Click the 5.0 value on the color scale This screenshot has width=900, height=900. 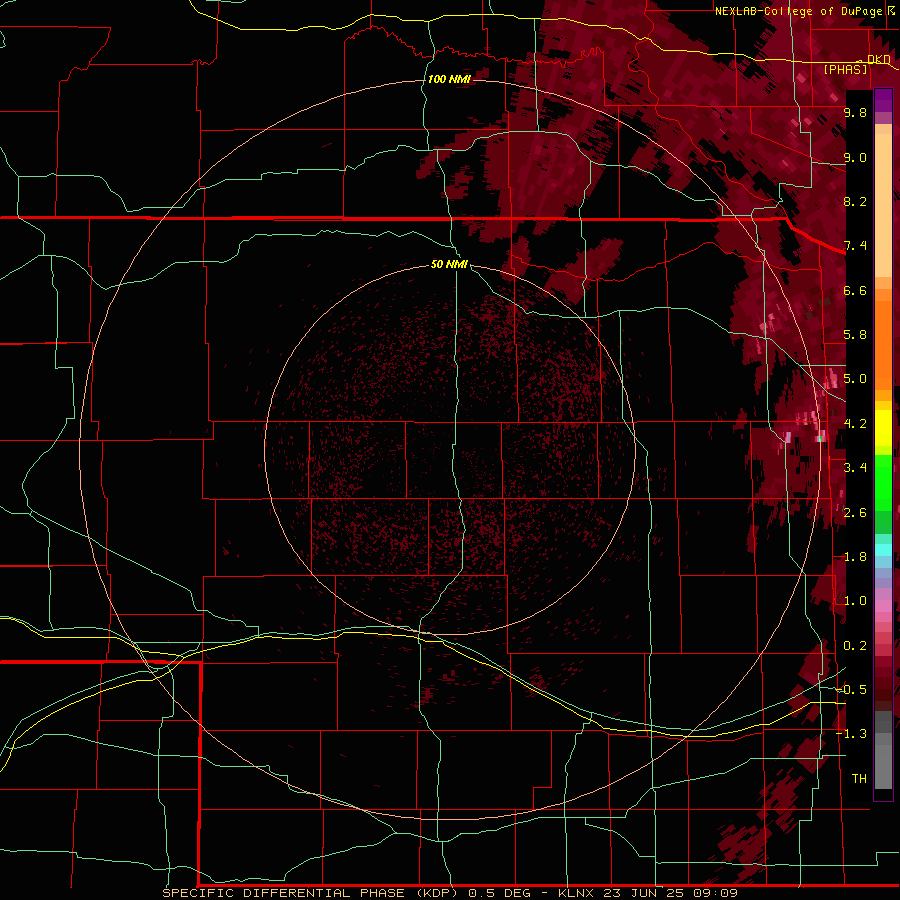(x=855, y=379)
